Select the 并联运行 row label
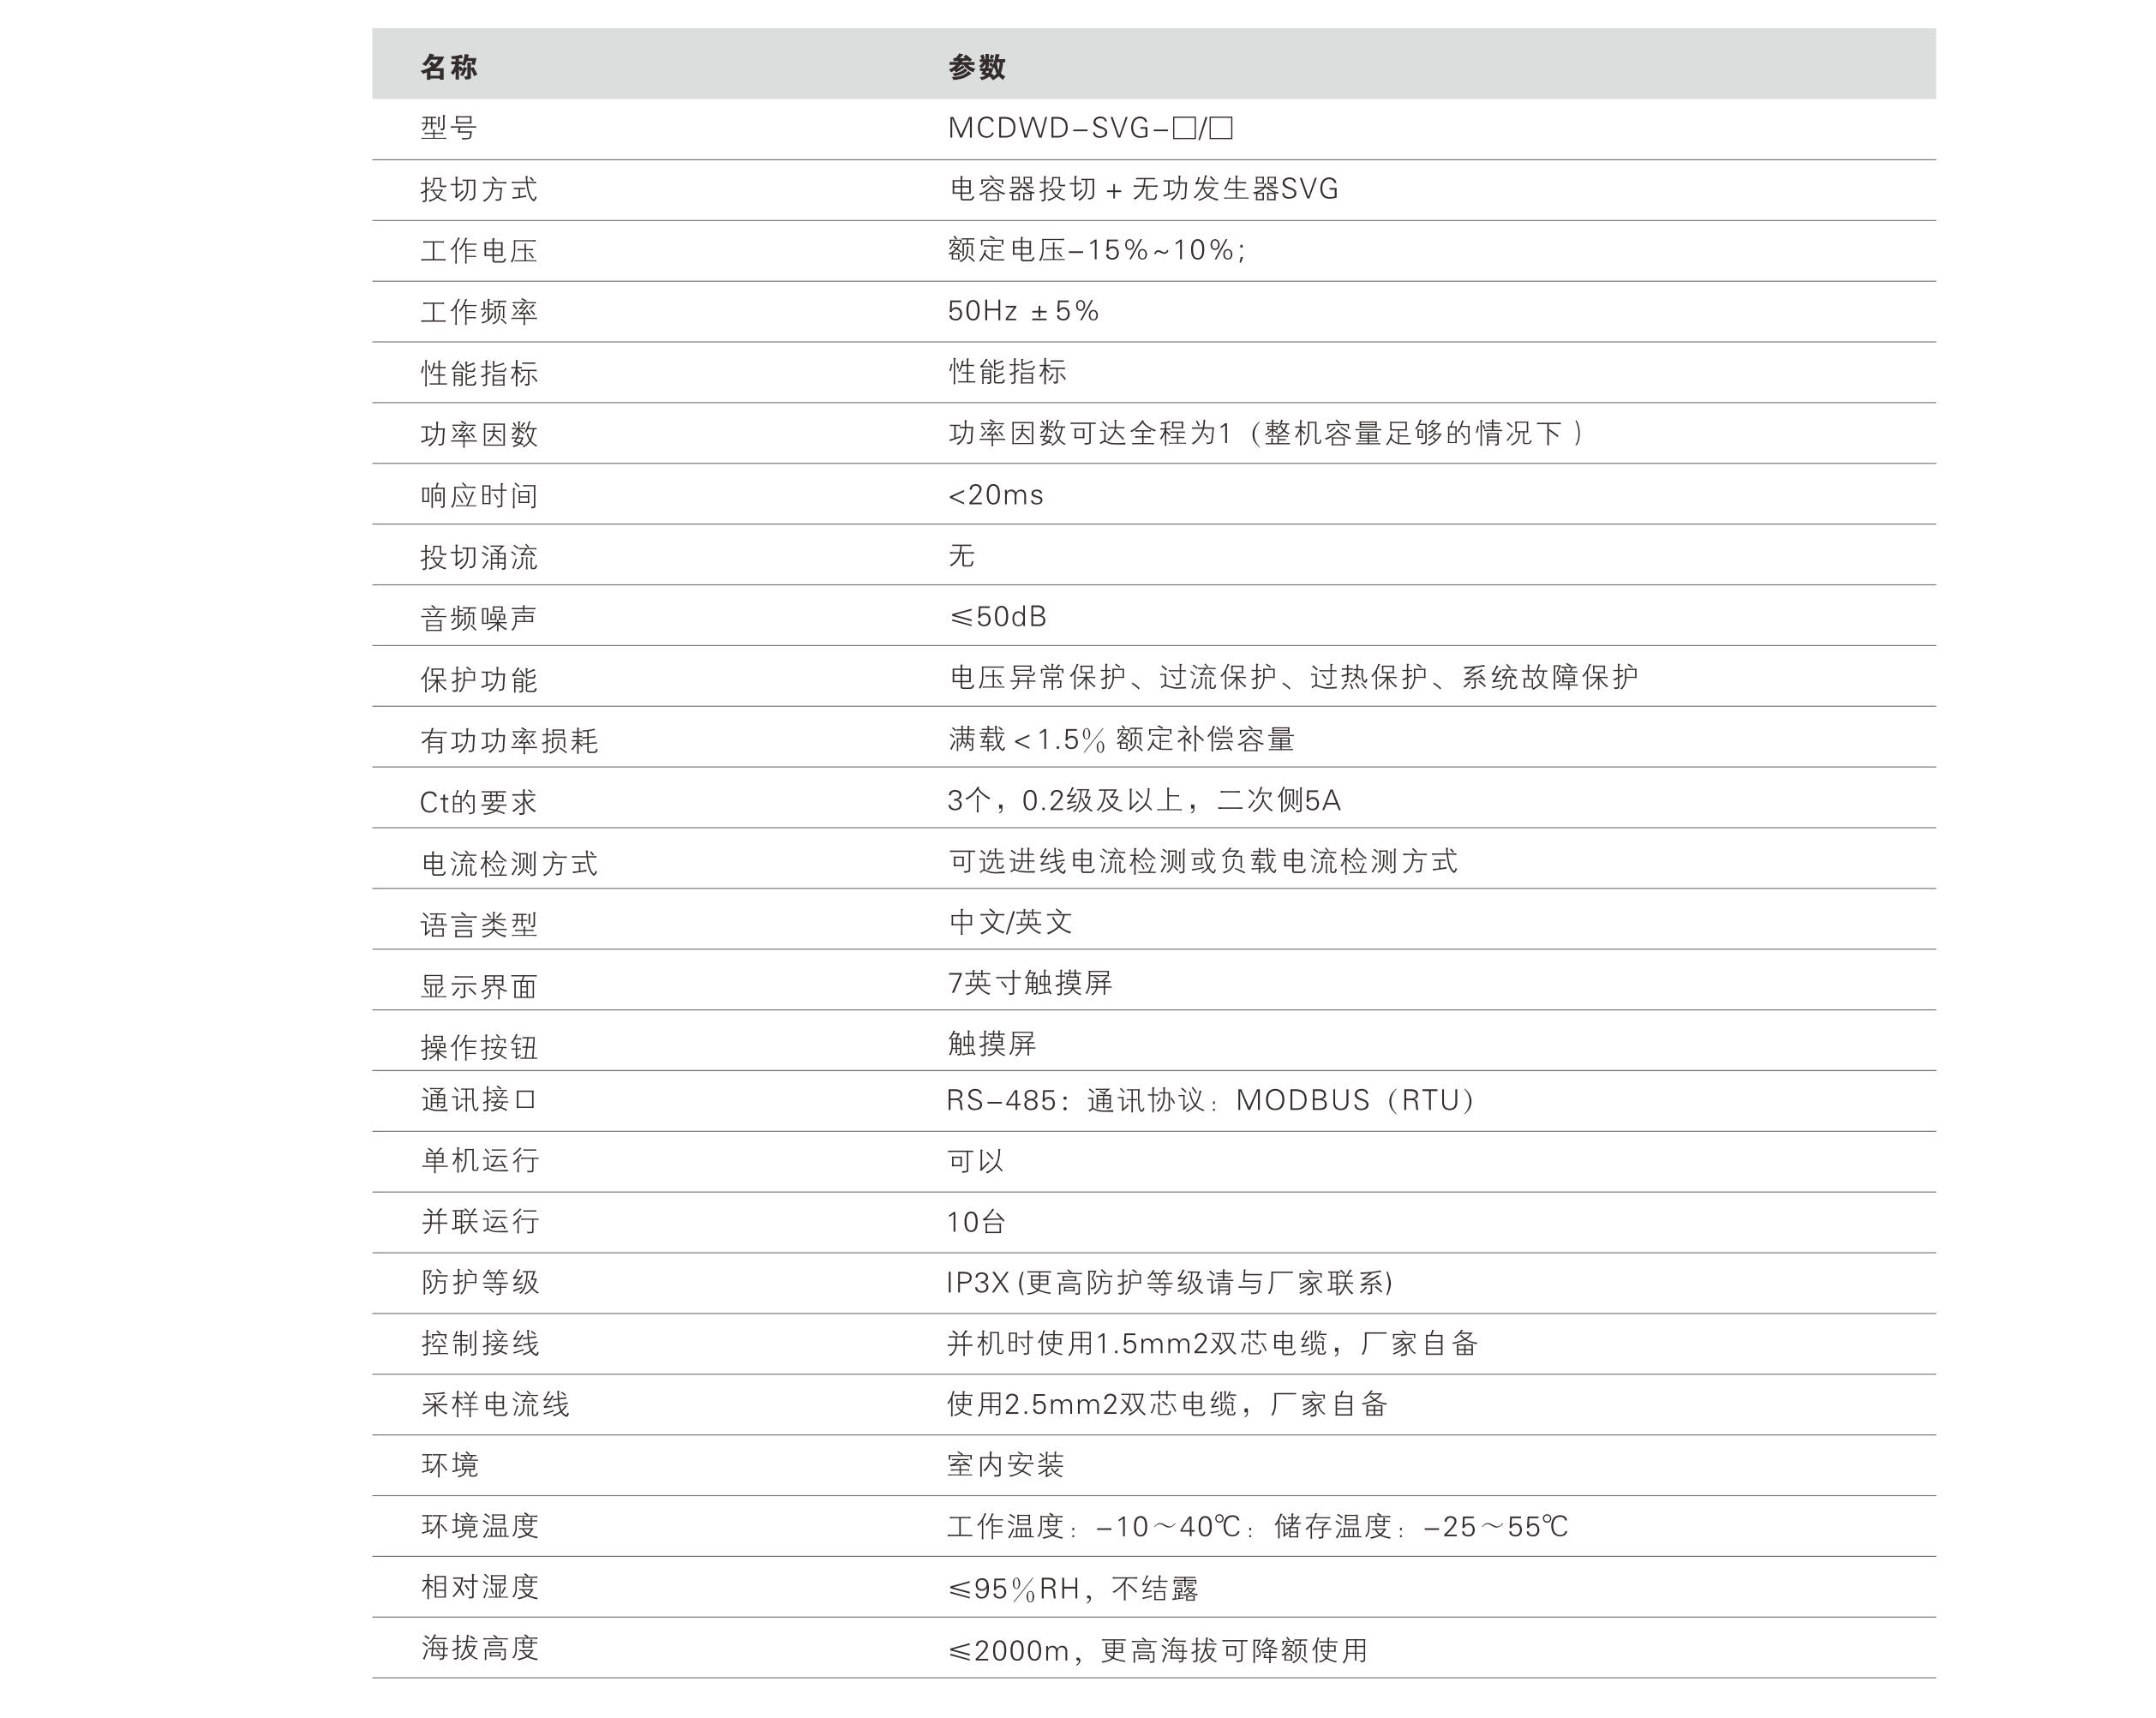2156x1718 pixels. pos(479,1221)
